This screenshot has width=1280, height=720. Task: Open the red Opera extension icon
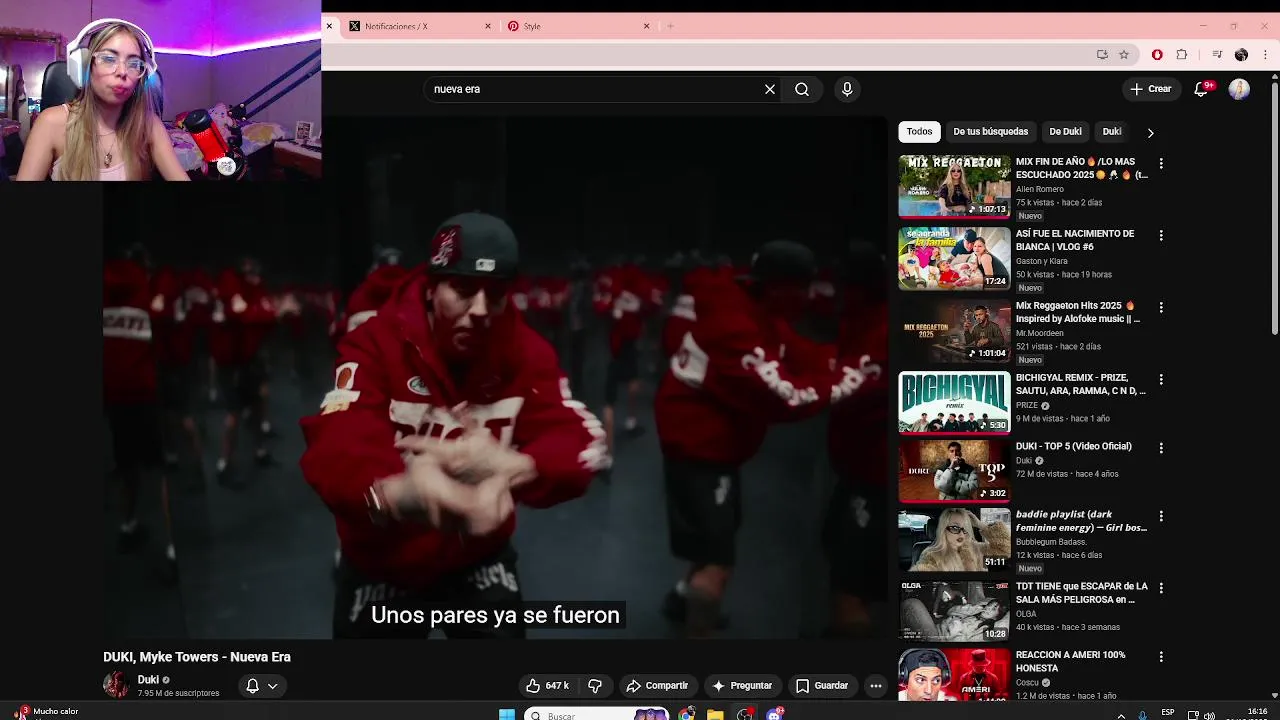pos(1157,54)
